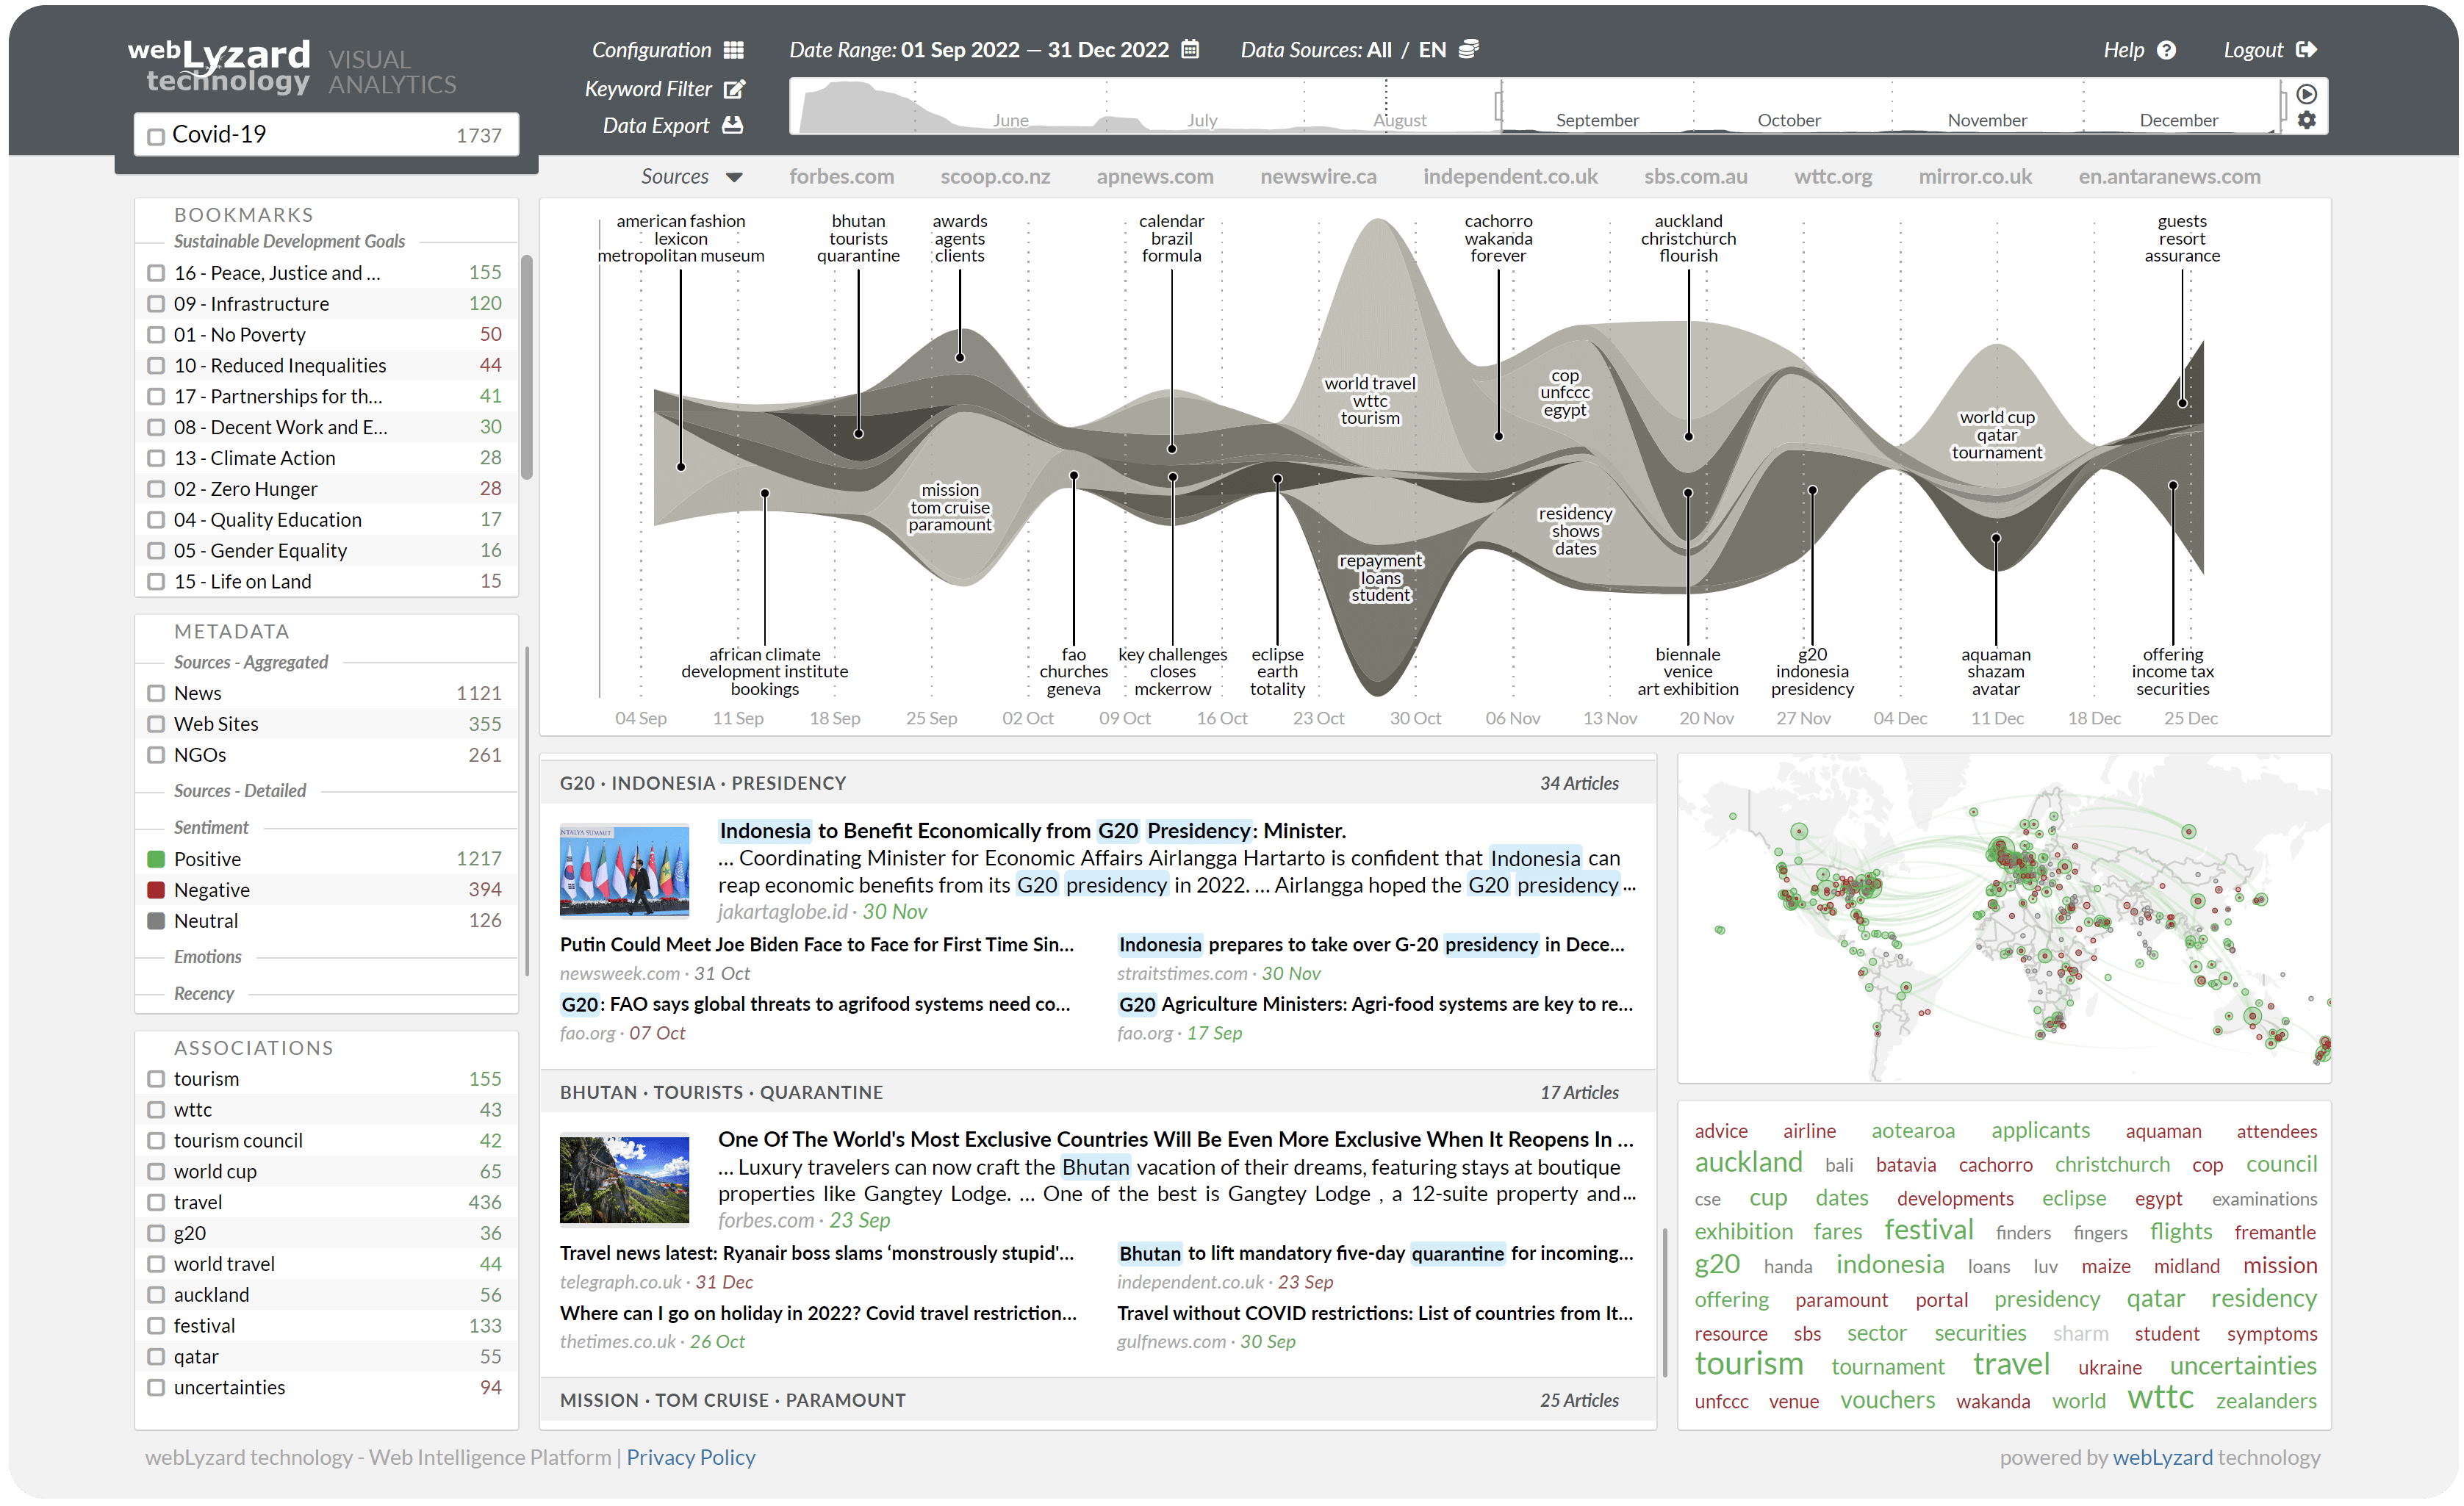Click the green Positive sentiment swatch

pos(156,859)
